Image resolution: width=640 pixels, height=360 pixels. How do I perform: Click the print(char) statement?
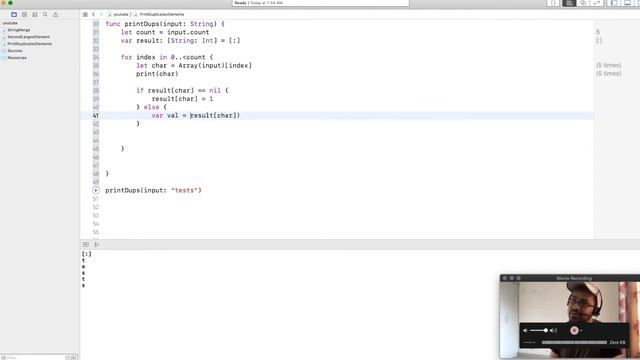(157, 74)
